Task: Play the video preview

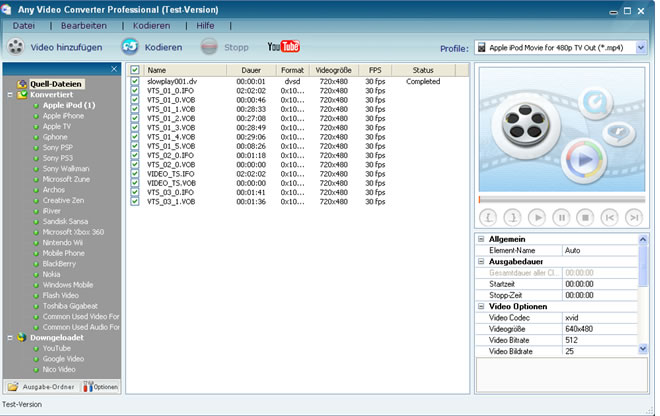Action: pos(537,218)
